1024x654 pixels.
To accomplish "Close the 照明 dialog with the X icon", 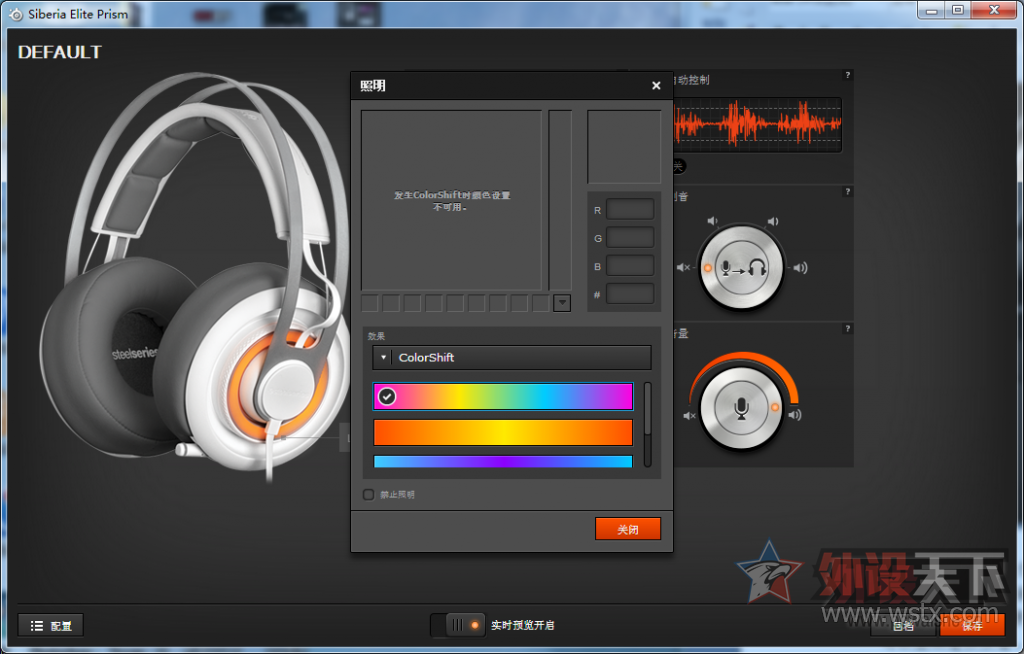I will pos(656,86).
